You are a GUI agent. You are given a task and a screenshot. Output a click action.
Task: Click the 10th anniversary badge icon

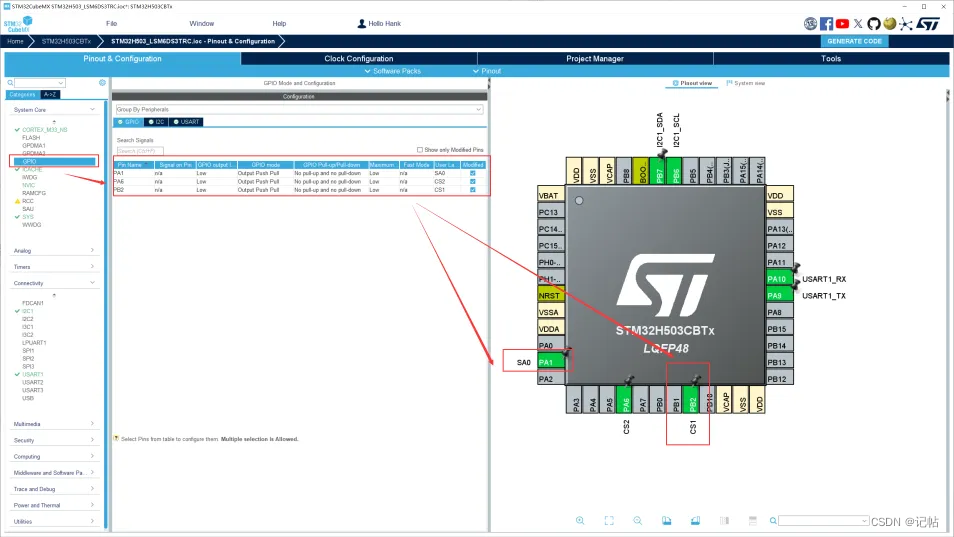810,24
